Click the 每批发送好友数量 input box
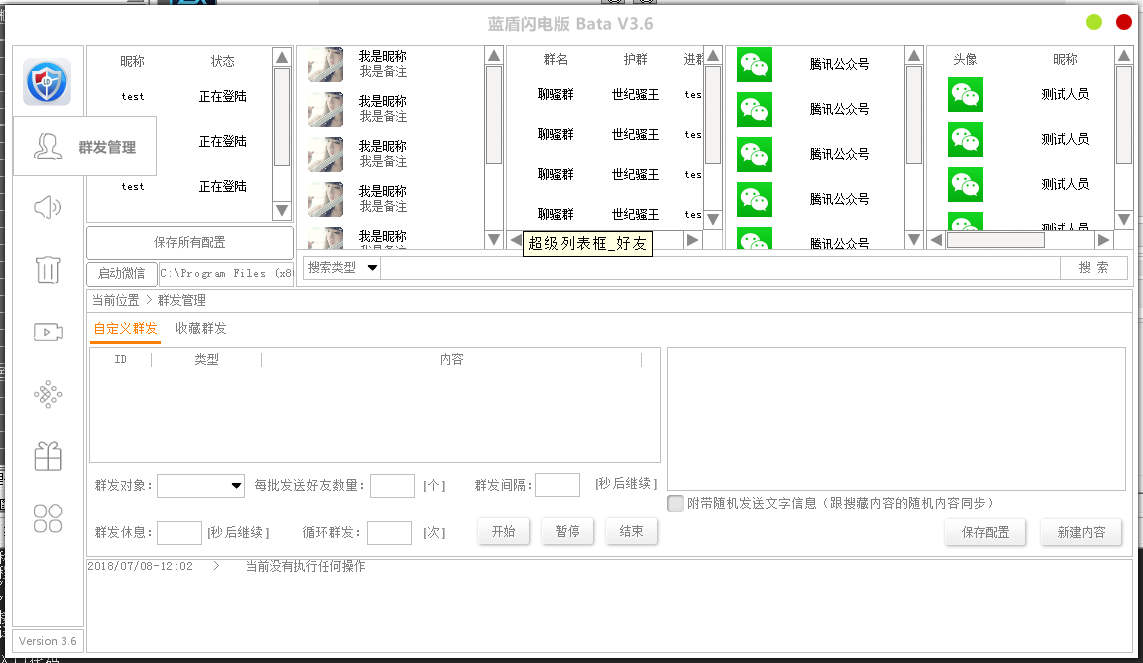This screenshot has width=1143, height=663. pos(392,485)
